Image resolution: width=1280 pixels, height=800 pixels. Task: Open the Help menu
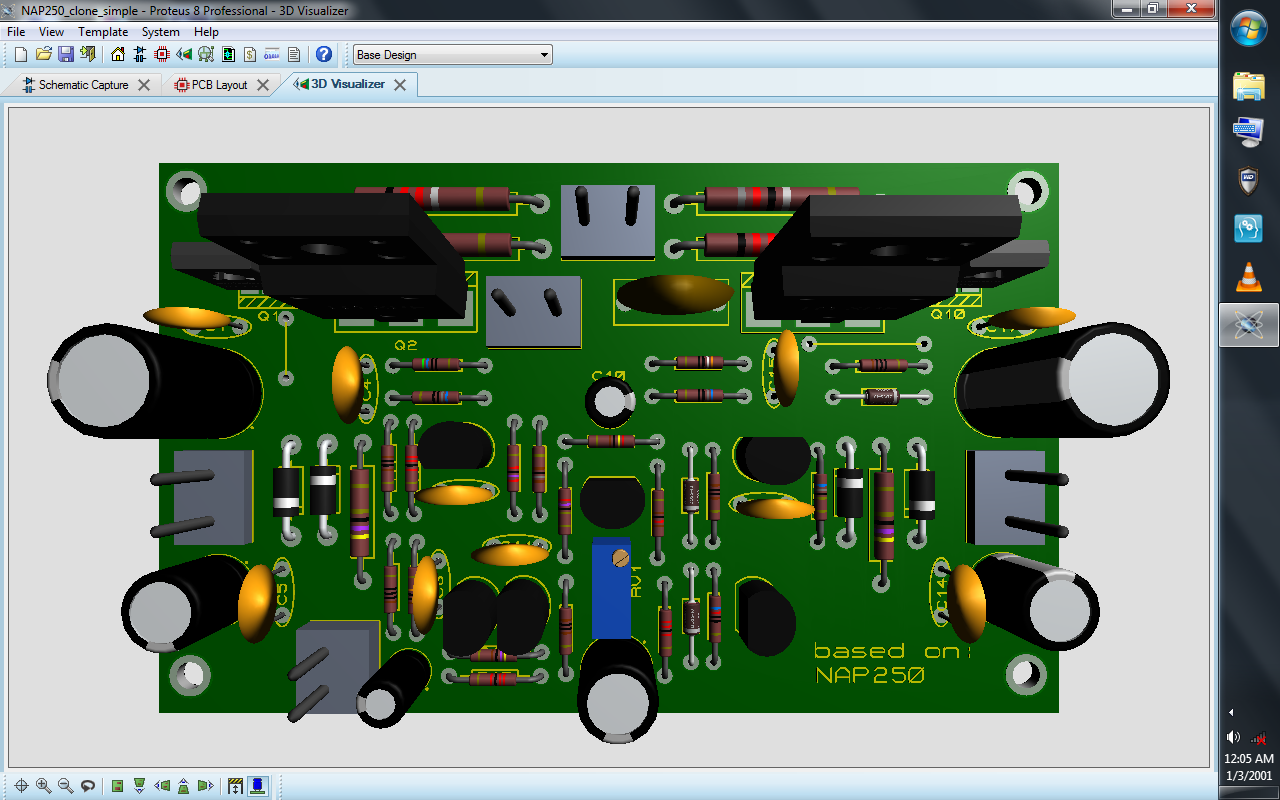206,32
